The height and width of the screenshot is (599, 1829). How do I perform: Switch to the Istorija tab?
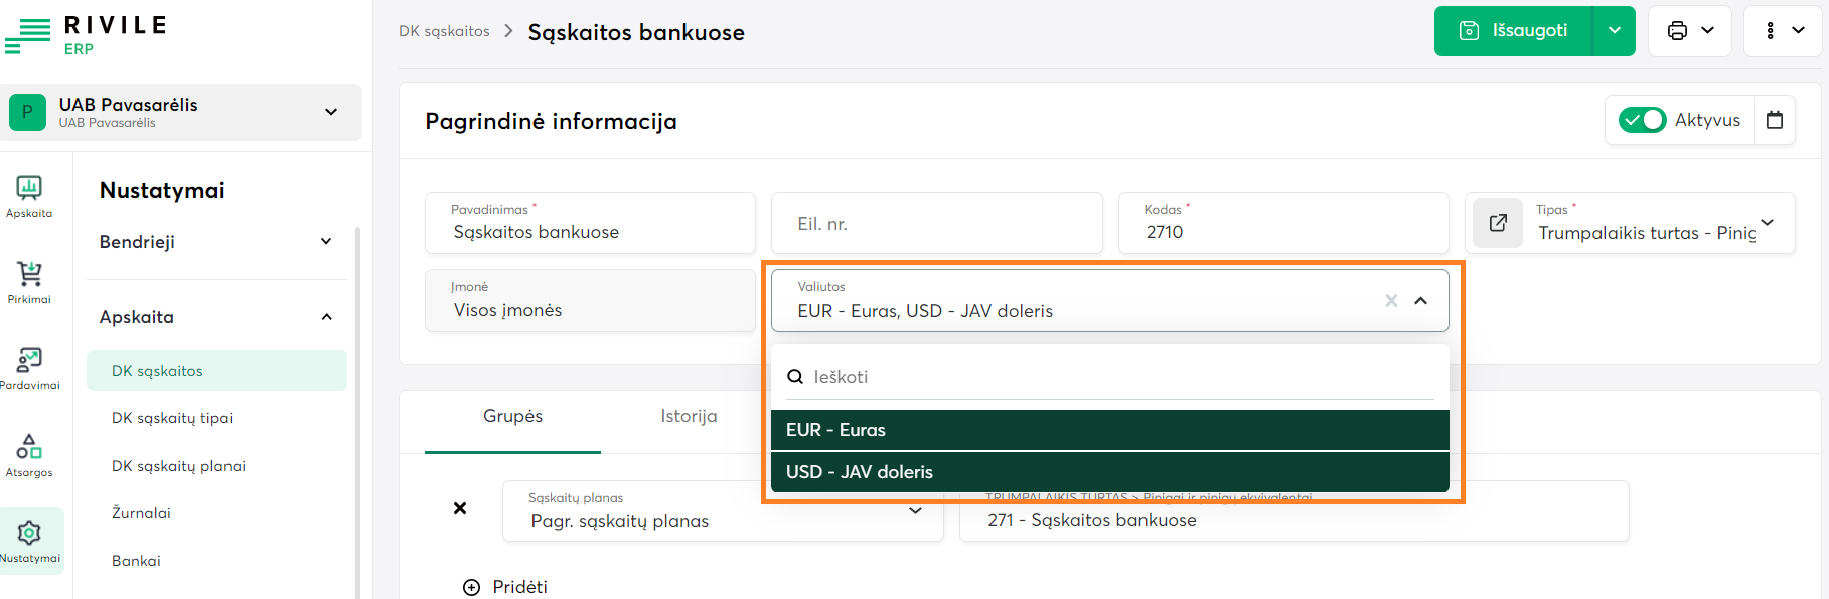point(688,416)
